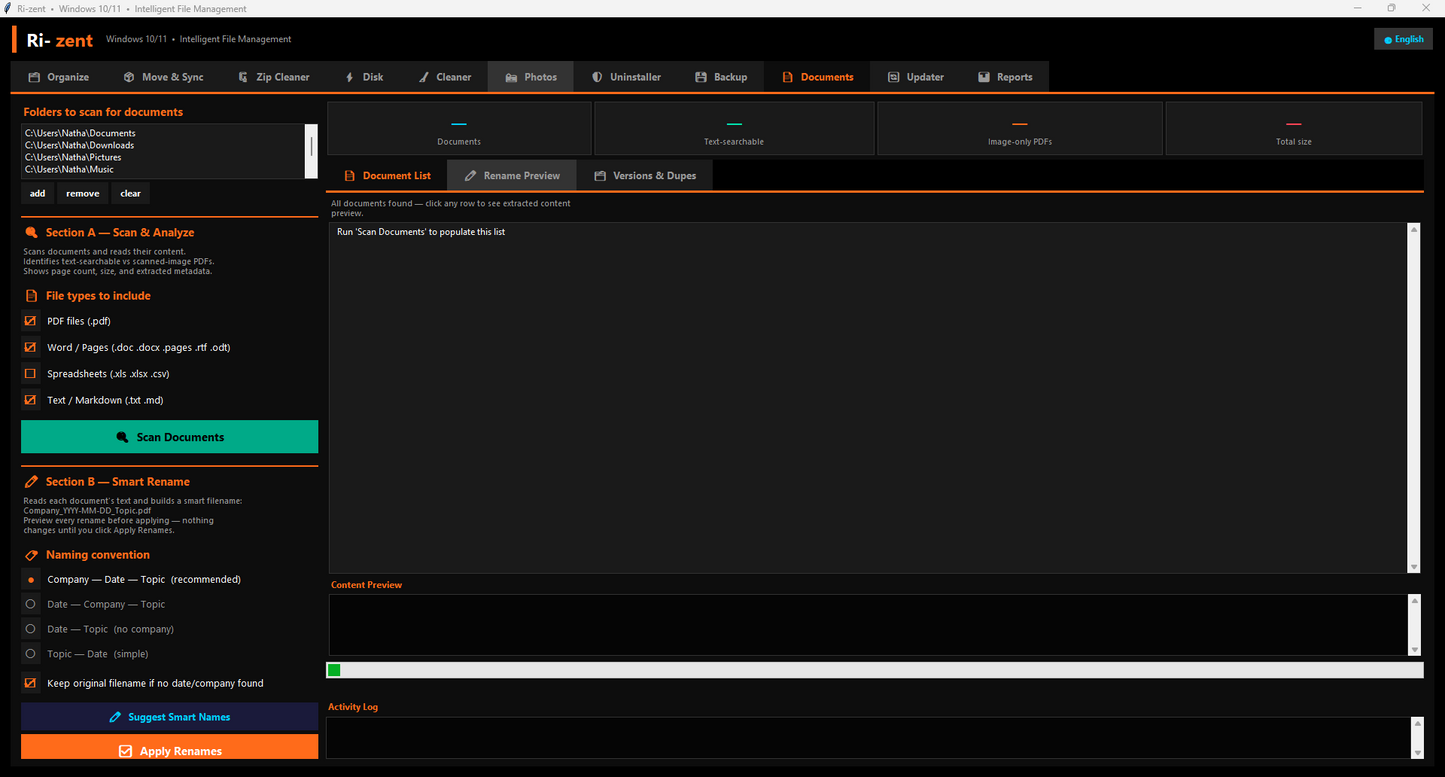Click the Ri-zent feather title bar icon
The image size is (1445, 777).
pos(9,8)
